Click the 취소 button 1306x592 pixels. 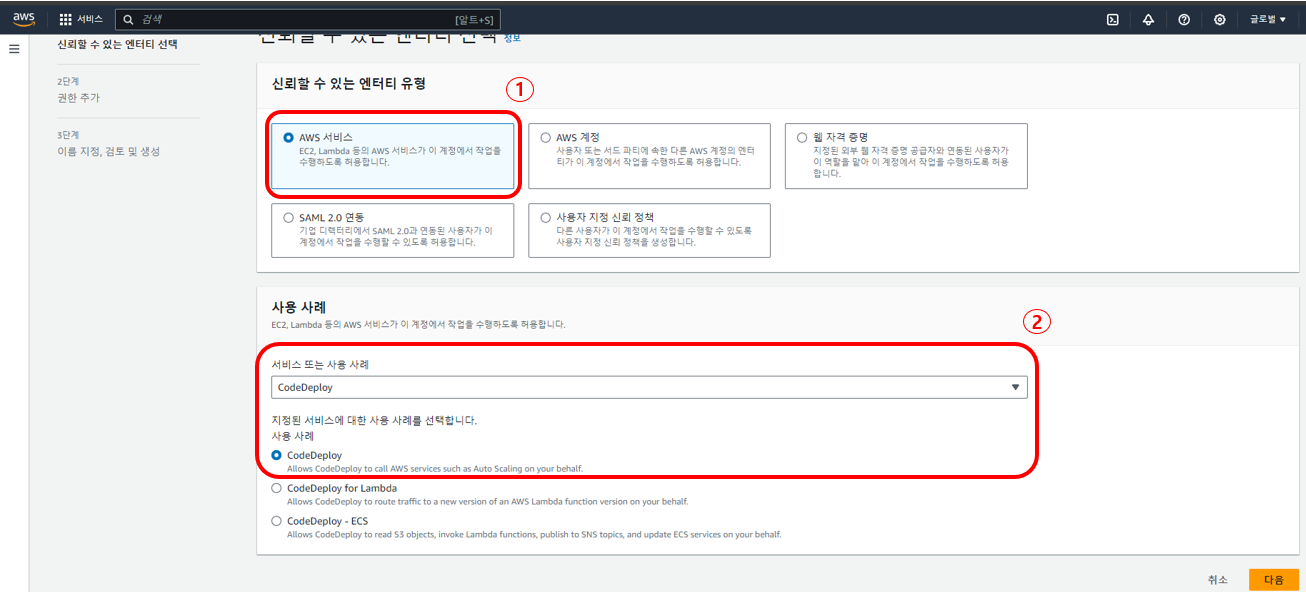[x=1217, y=580]
